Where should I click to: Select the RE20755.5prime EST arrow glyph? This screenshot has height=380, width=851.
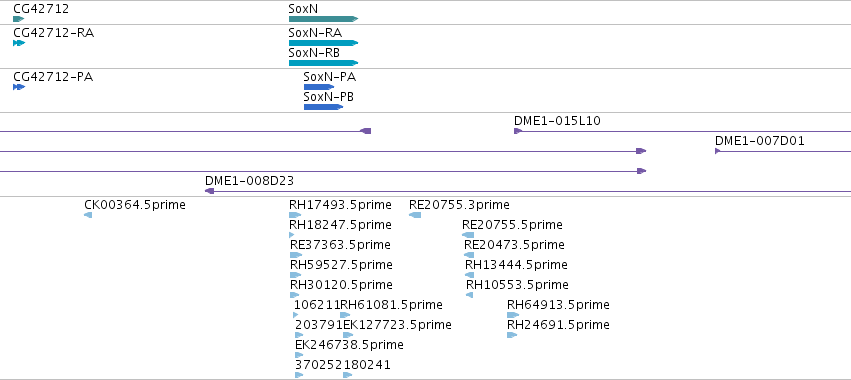[468, 235]
